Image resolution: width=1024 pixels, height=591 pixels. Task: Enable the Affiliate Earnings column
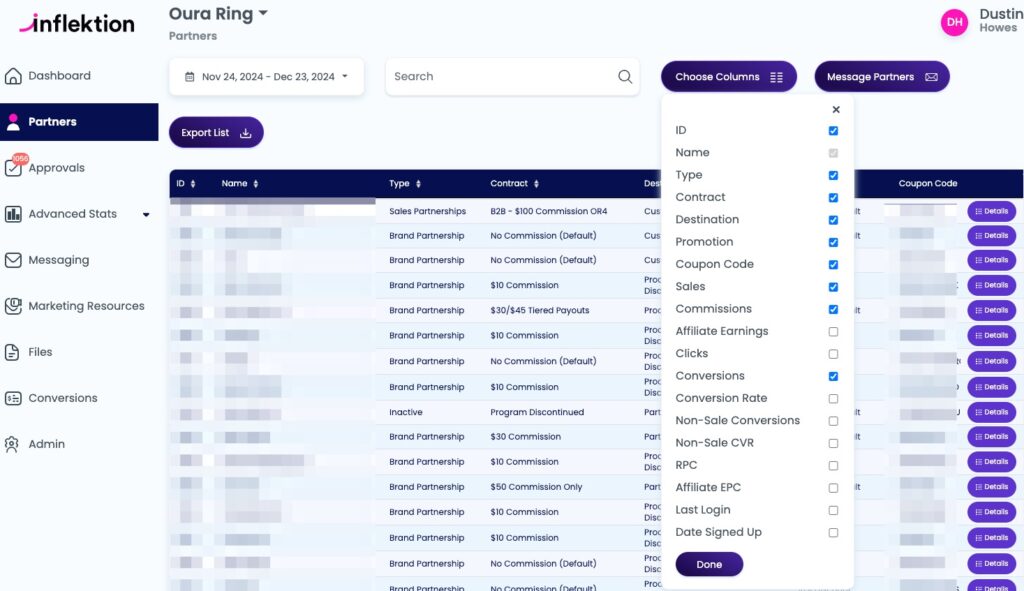point(833,332)
